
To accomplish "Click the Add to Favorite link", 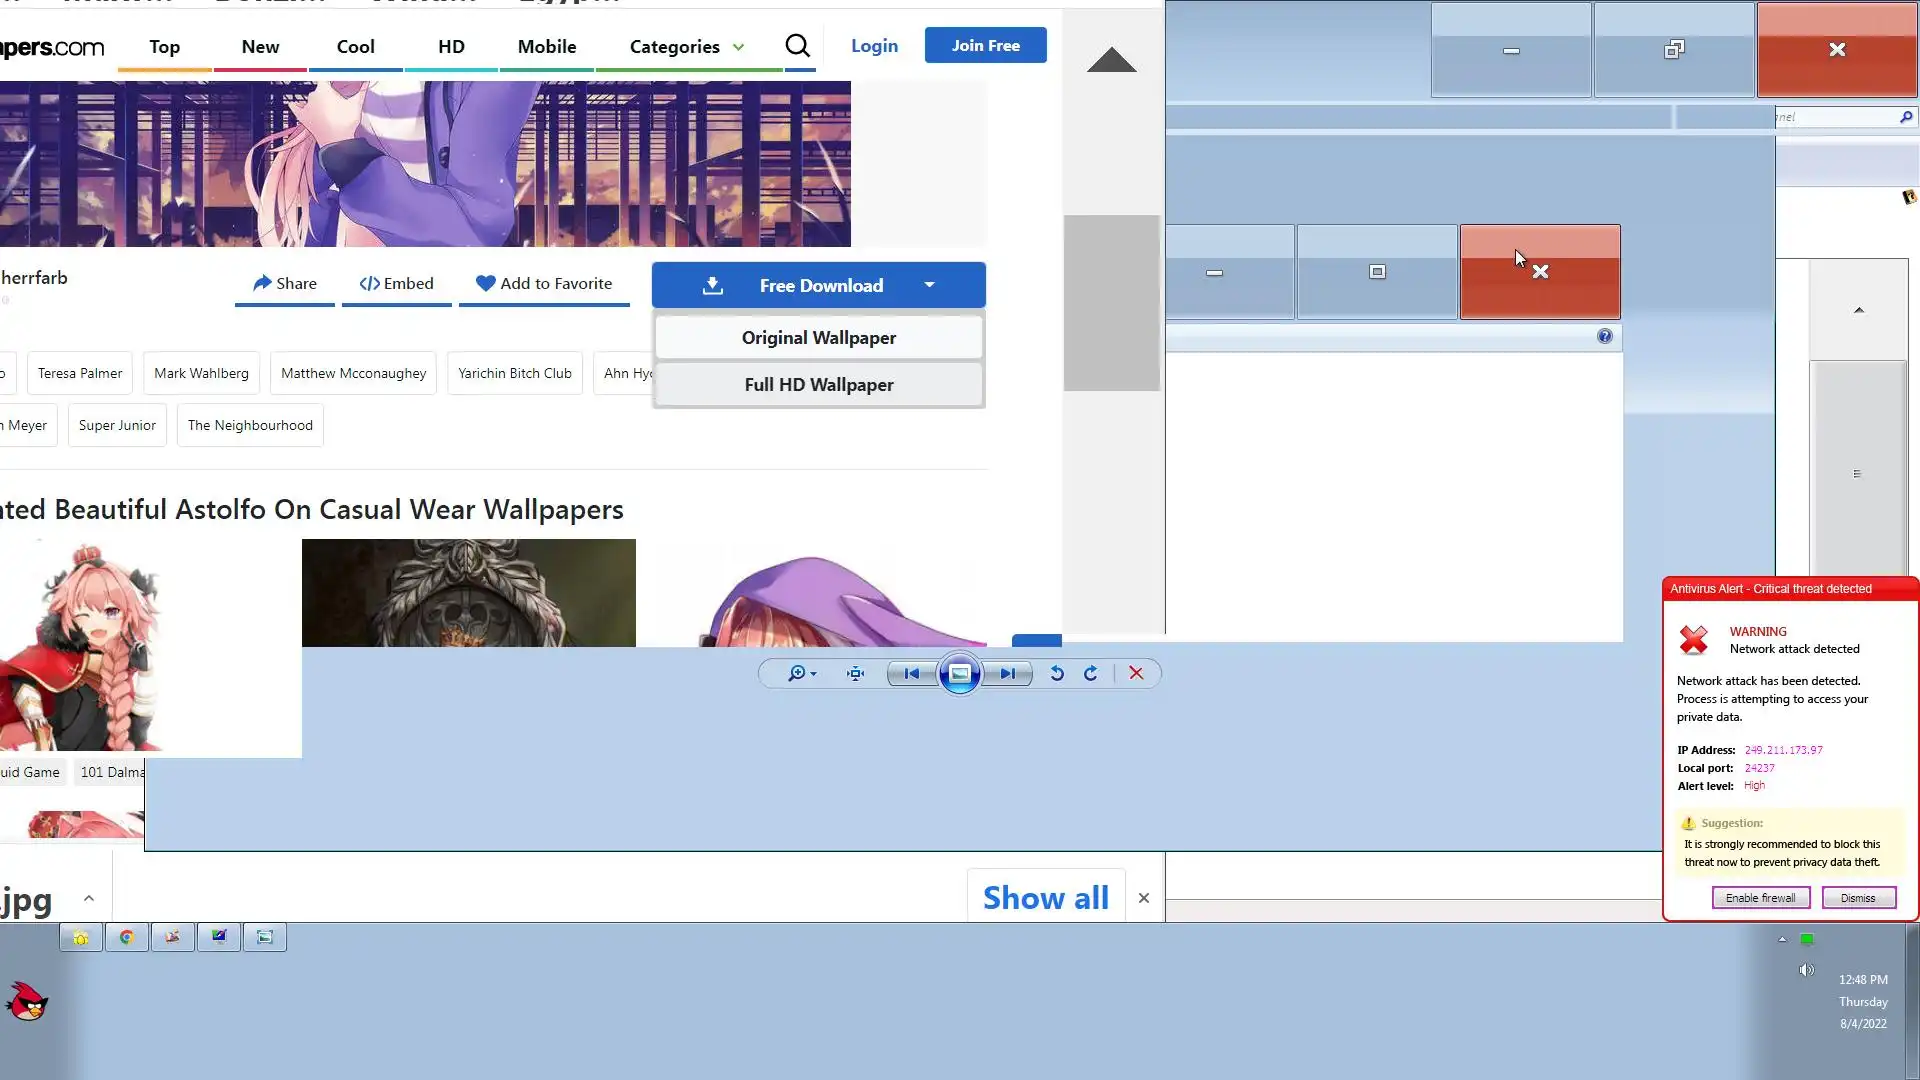I will point(544,284).
